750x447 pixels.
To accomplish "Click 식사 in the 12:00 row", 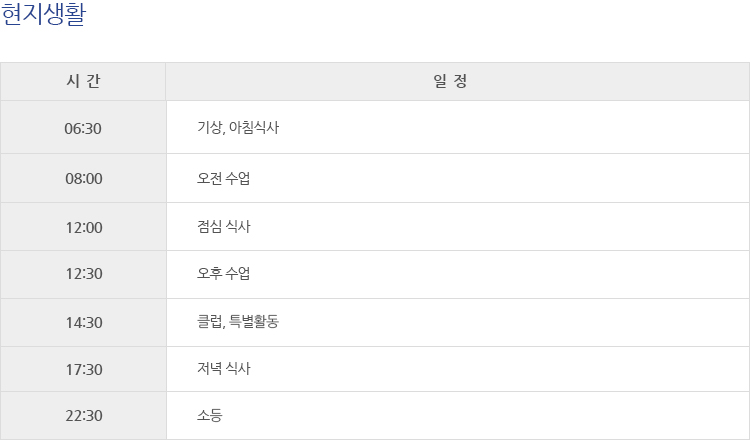I will (238, 227).
